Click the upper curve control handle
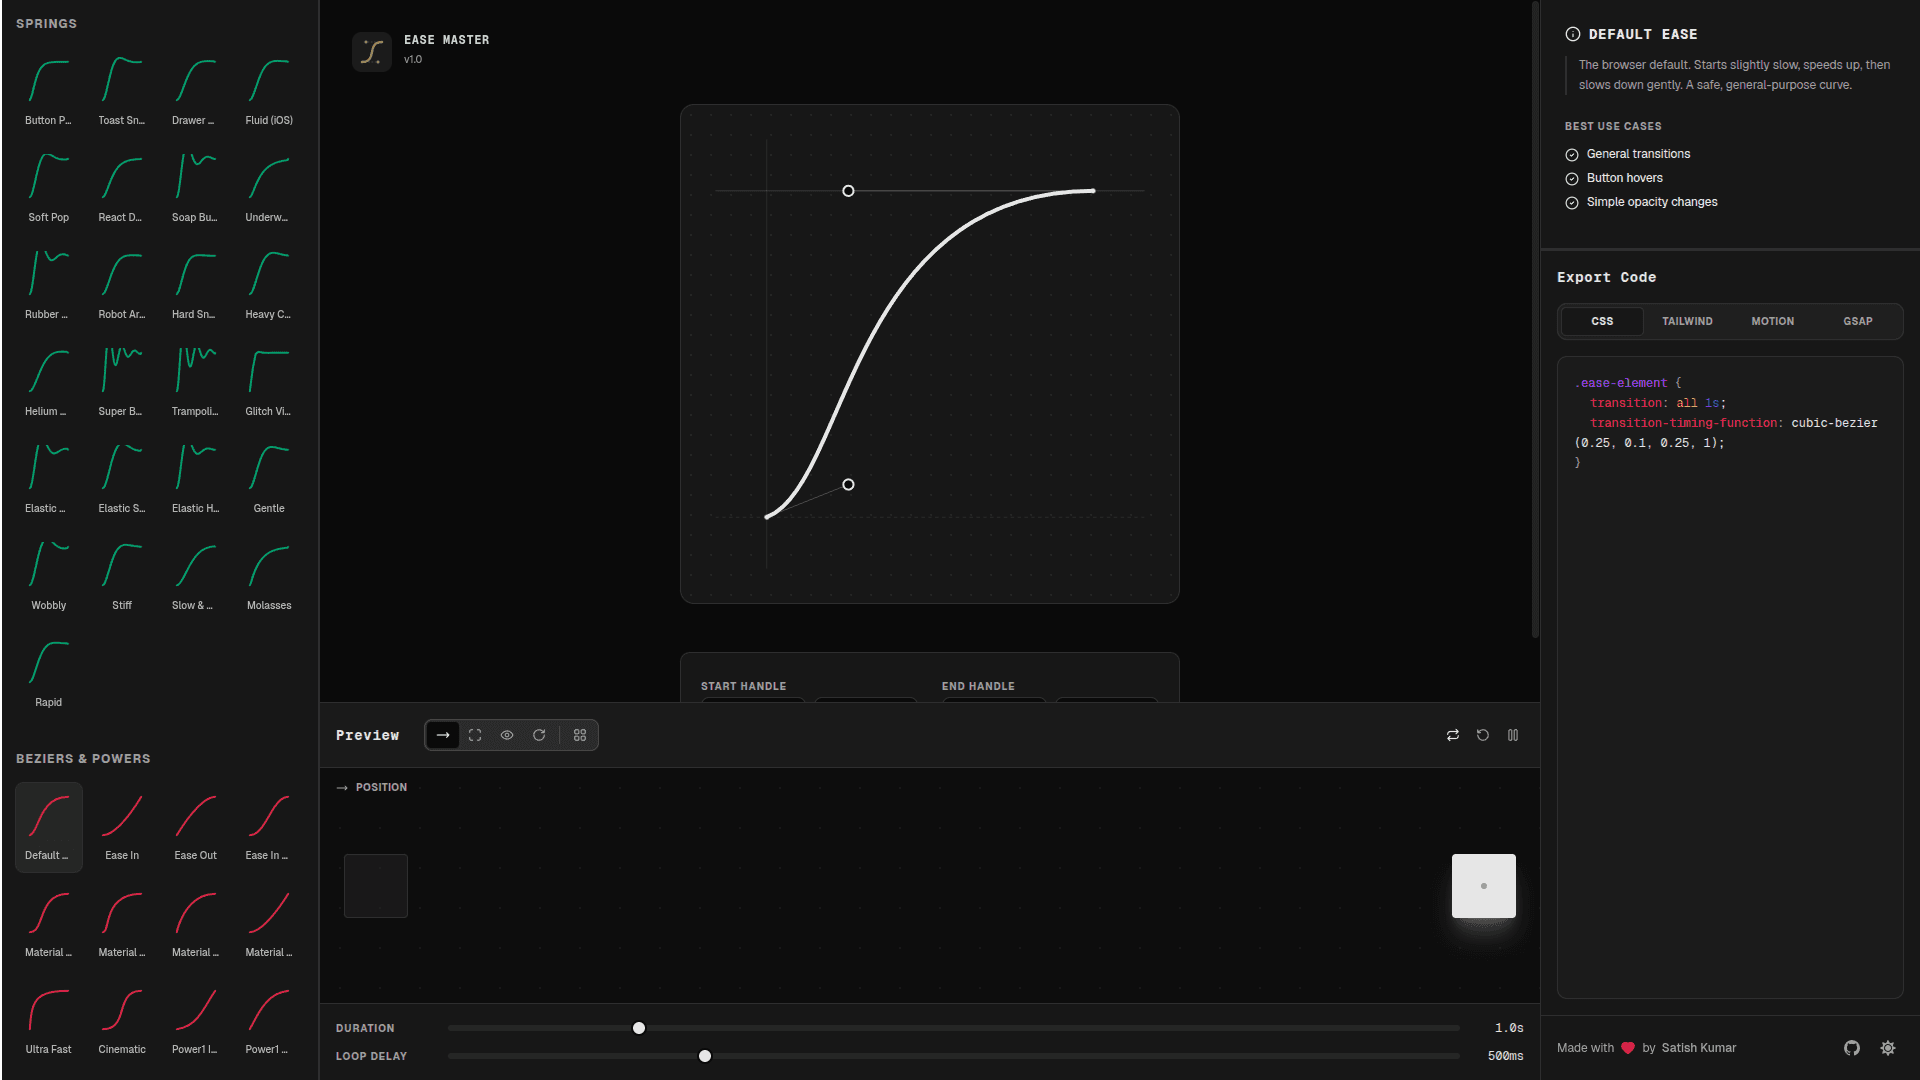 (x=848, y=191)
